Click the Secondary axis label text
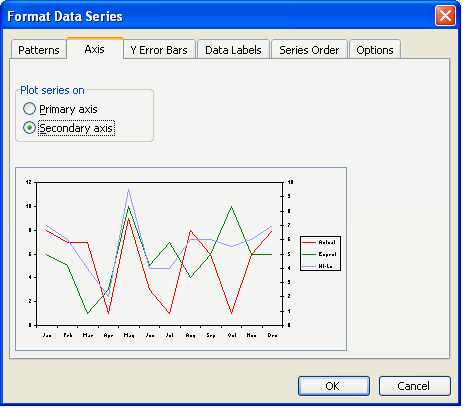The width and height of the screenshot is (463, 408). click(x=76, y=128)
